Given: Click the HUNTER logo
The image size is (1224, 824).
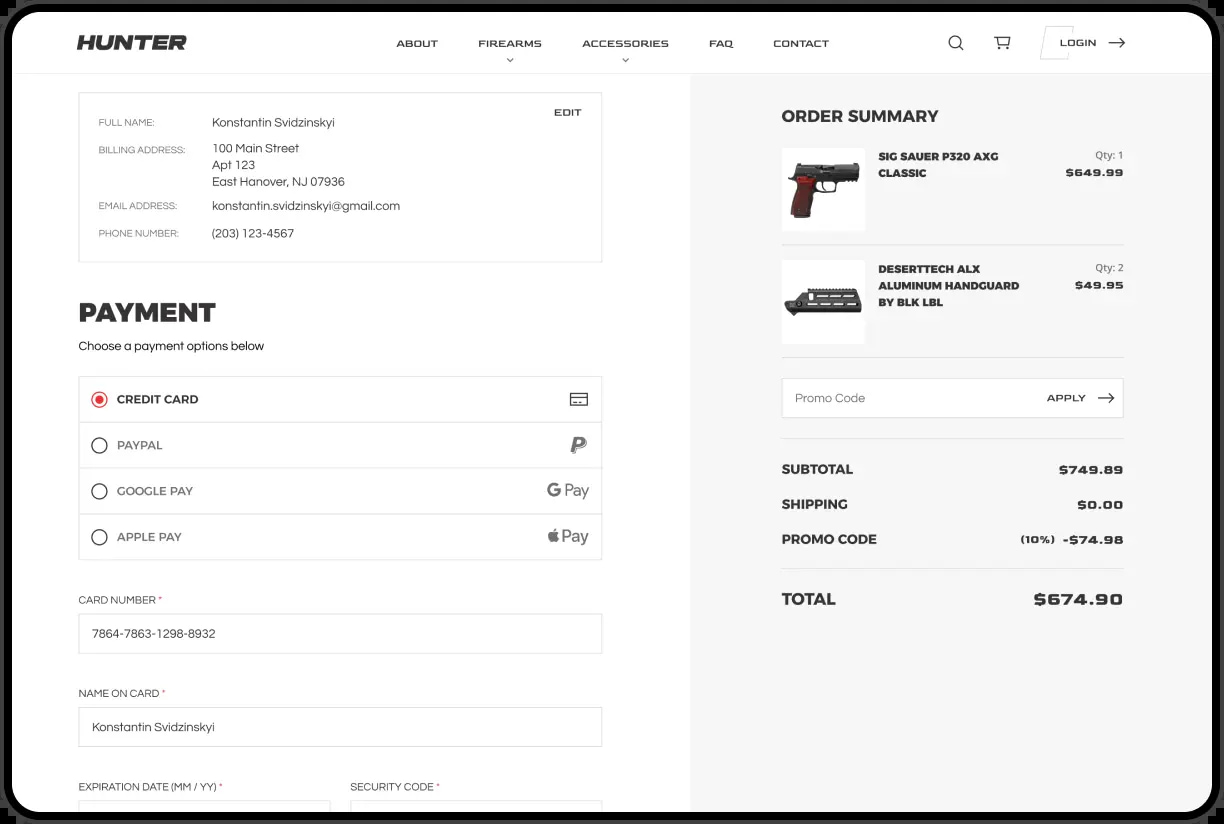Looking at the screenshot, I should [x=132, y=43].
